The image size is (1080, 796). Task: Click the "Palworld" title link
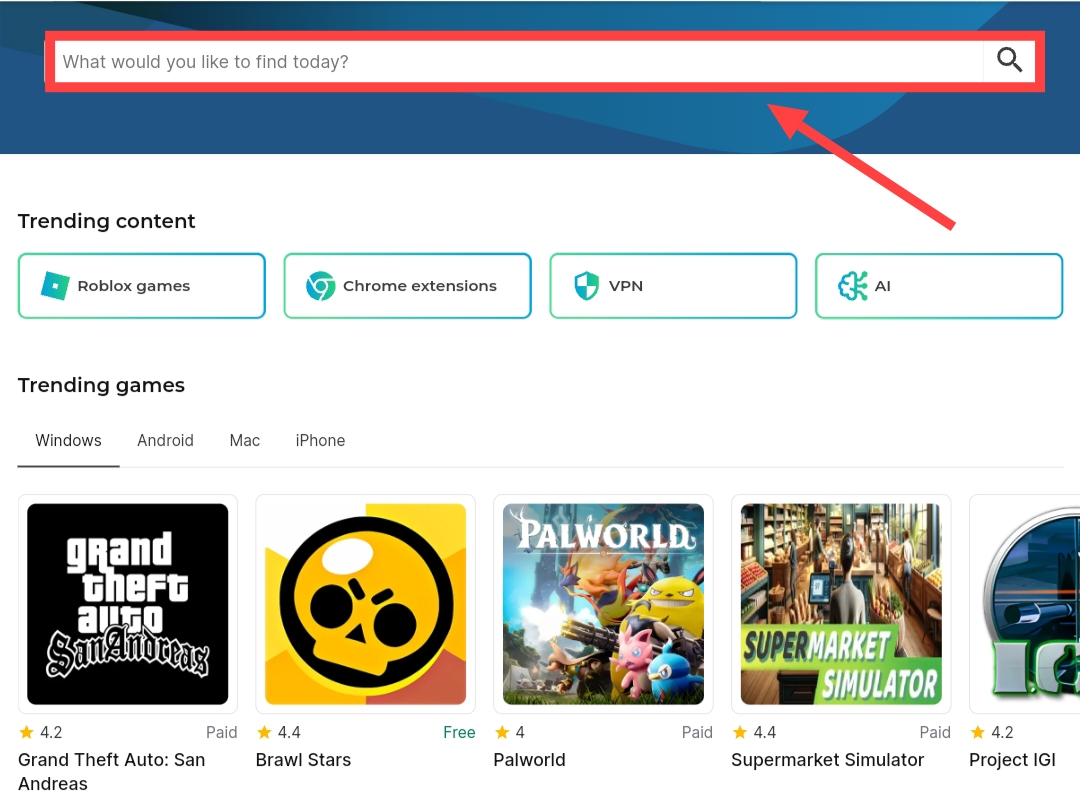click(x=530, y=760)
